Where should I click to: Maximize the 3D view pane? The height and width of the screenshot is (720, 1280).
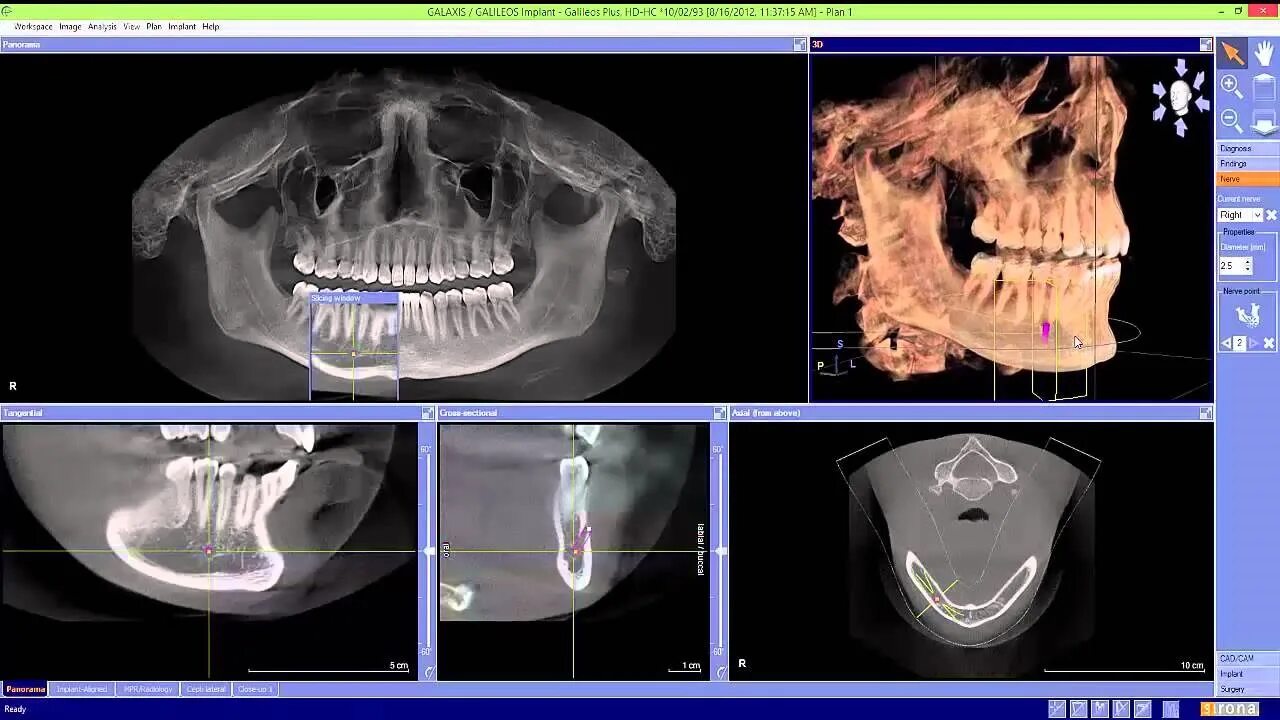click(x=1205, y=45)
